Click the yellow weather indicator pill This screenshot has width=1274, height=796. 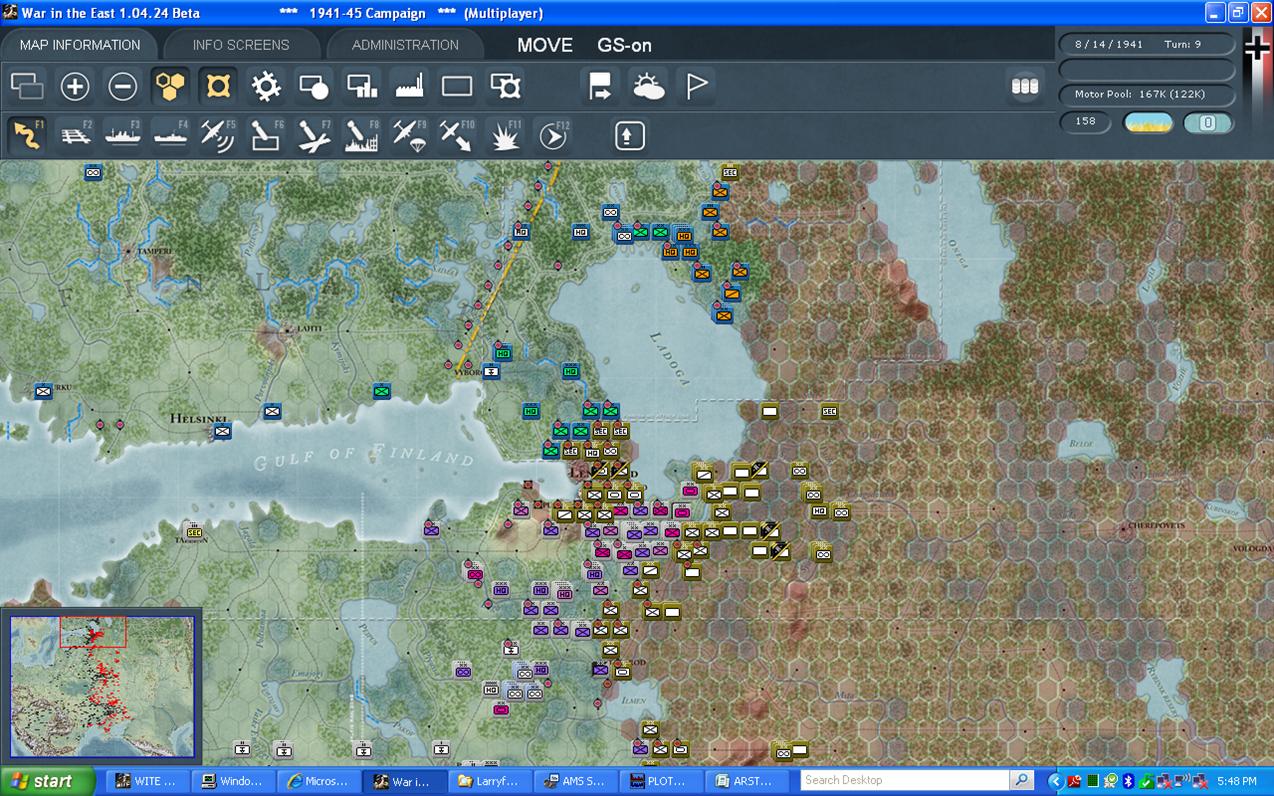click(x=1148, y=123)
